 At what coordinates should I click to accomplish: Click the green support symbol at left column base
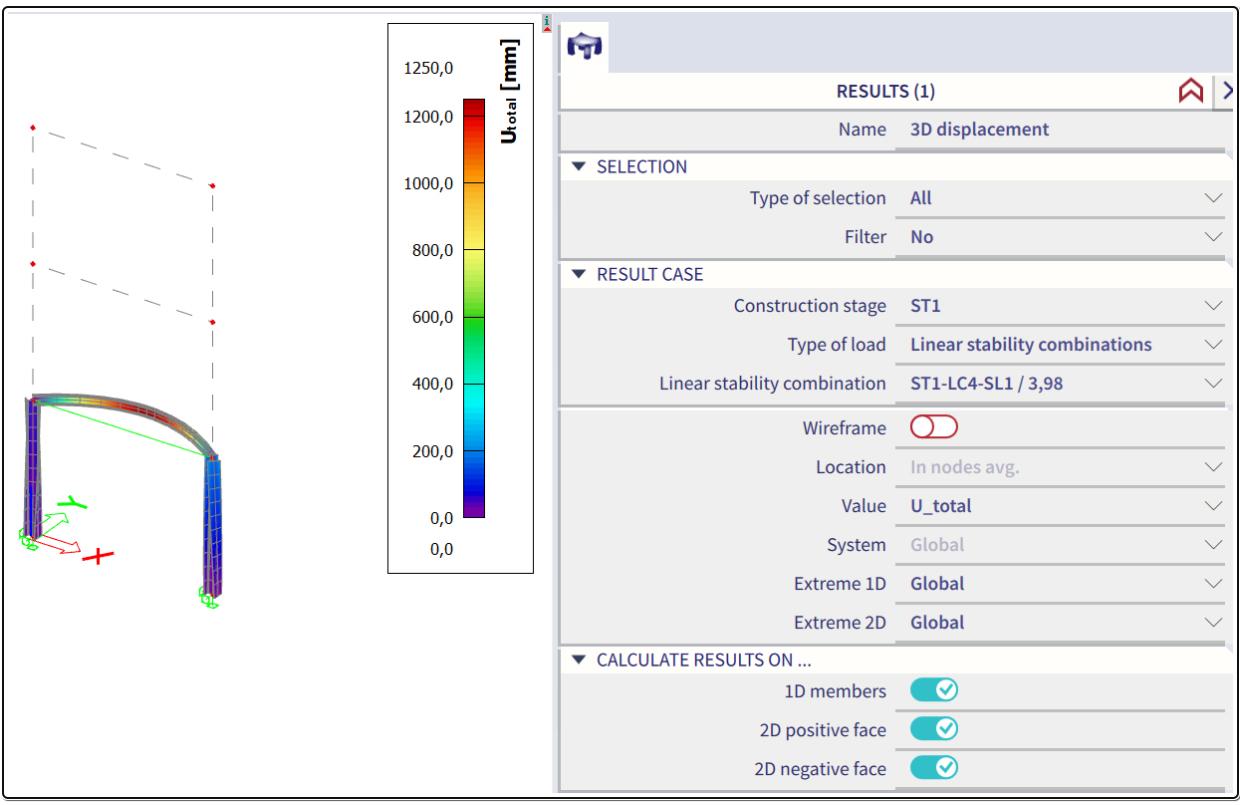(27, 540)
